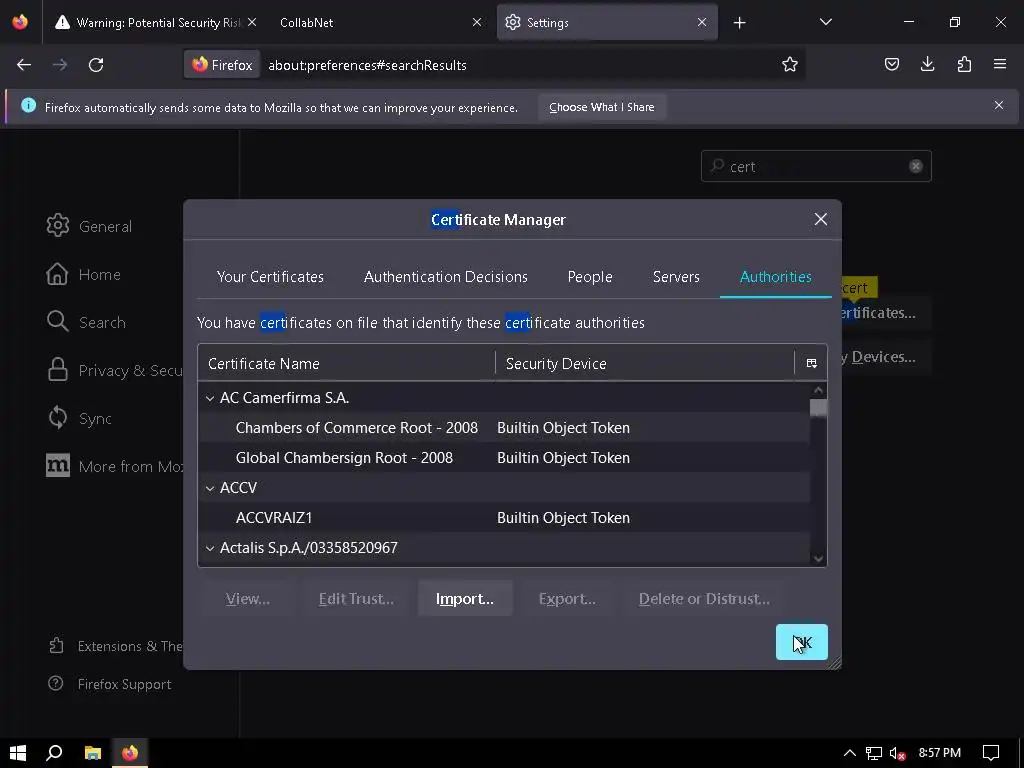
Task: Open Your Certificates tab
Action: coord(270,277)
